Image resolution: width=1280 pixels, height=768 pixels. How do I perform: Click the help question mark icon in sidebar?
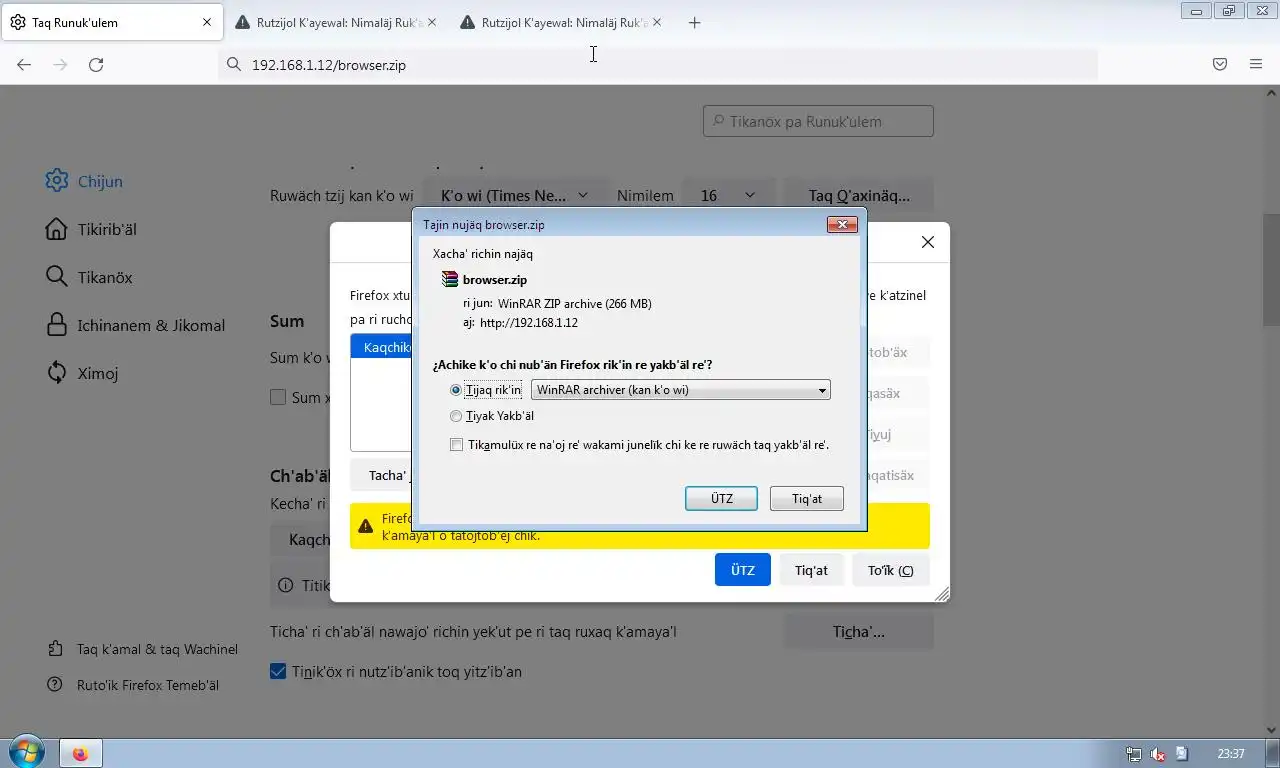55,685
